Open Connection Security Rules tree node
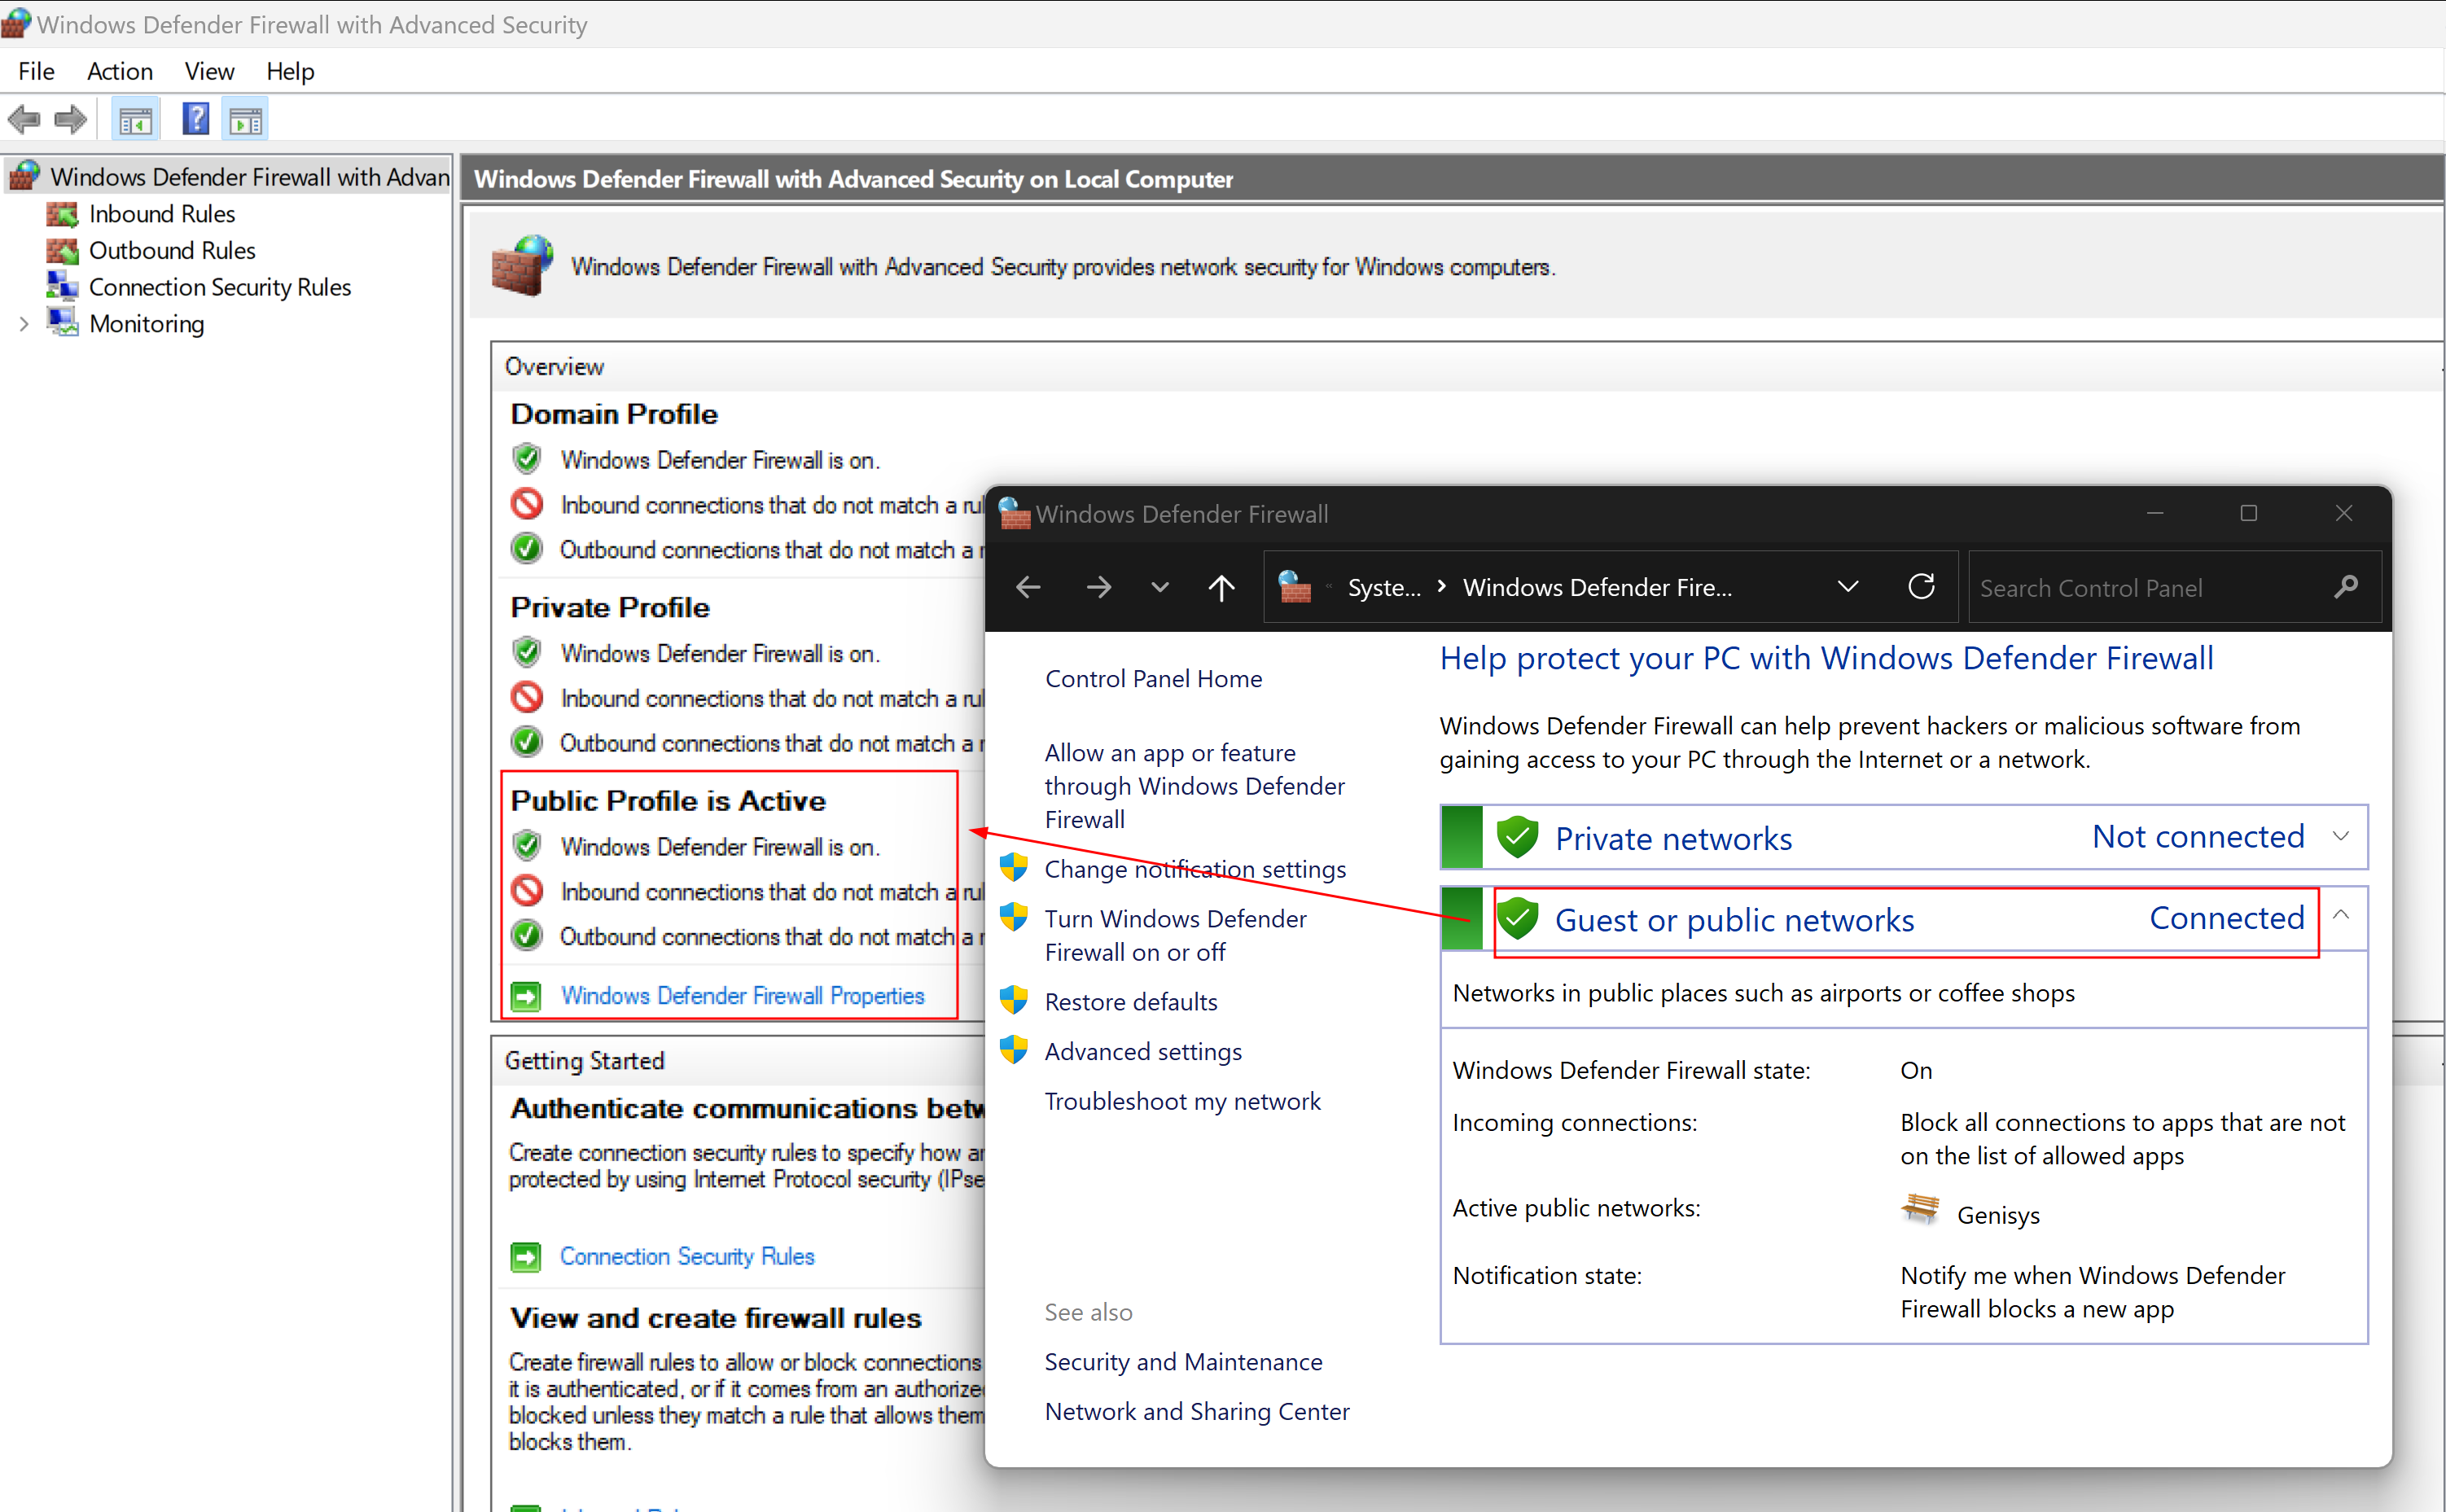Viewport: 2446px width, 1512px height. pos(219,287)
